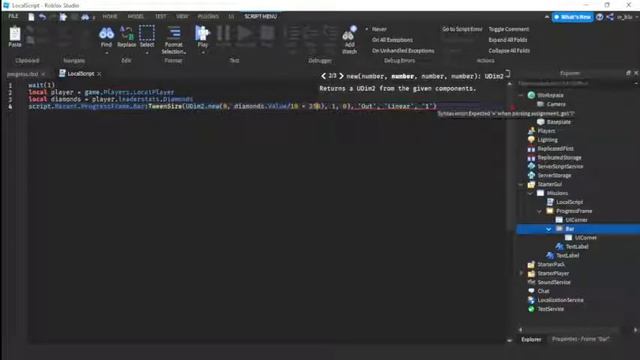The width and height of the screenshot is (640, 360).
Task: Click Expand All Folds
Action: click(x=508, y=40)
